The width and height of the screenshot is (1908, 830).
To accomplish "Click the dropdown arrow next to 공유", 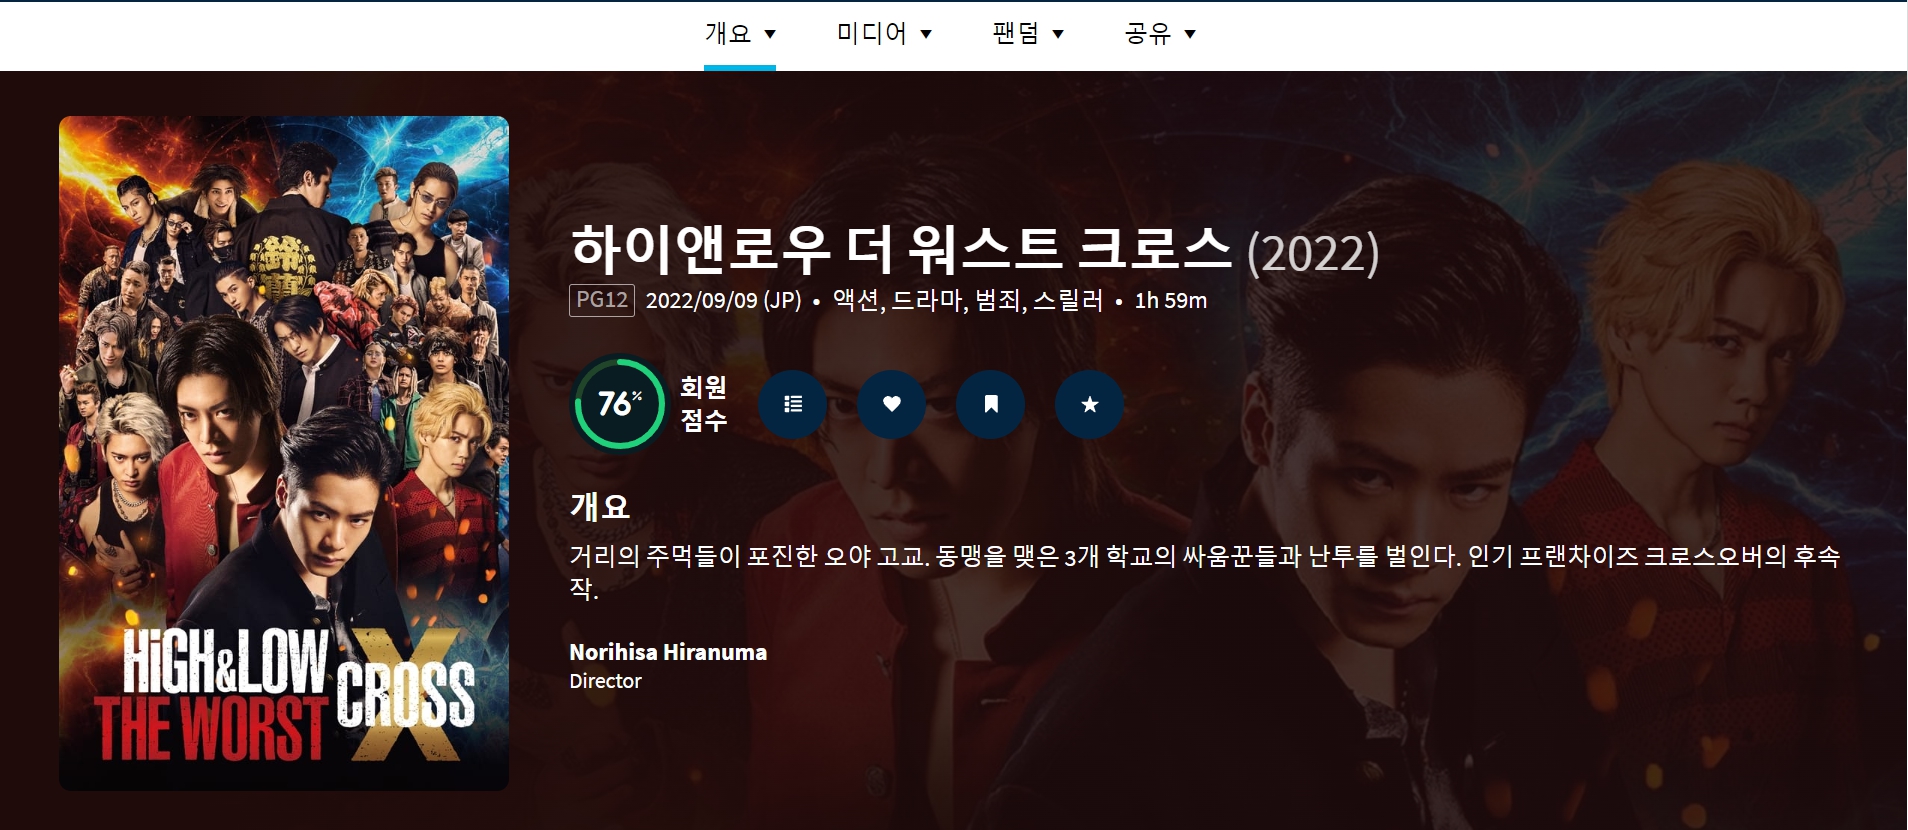I will [1190, 34].
